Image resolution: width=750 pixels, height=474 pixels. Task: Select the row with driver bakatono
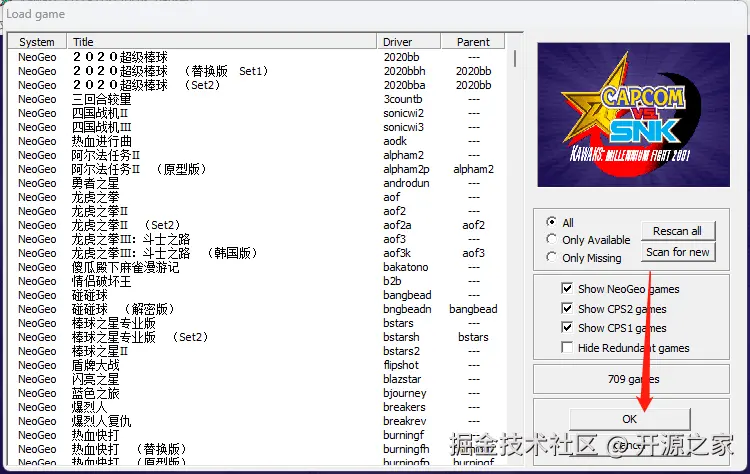pyautogui.click(x=256, y=267)
